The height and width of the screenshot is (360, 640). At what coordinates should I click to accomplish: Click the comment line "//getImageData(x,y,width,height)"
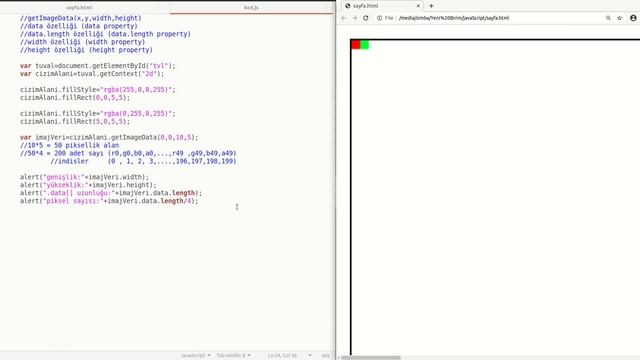point(80,18)
